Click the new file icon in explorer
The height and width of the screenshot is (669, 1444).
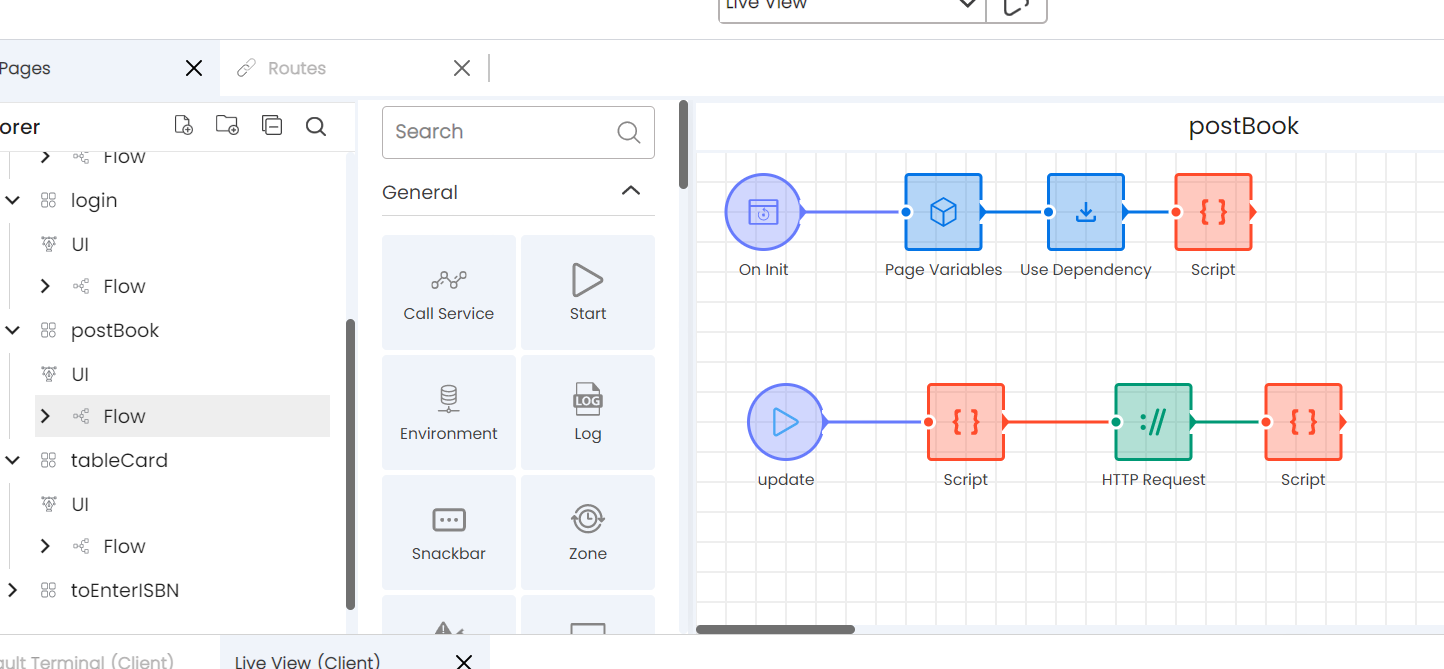(183, 126)
